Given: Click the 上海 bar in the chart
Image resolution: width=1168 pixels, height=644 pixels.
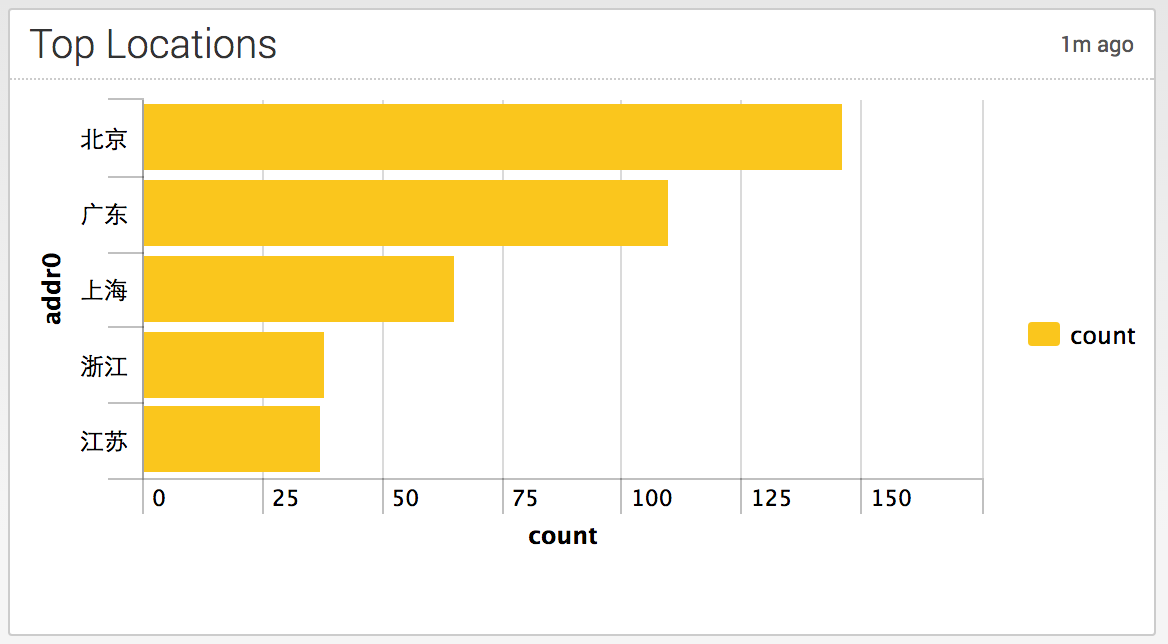Looking at the screenshot, I should point(298,289).
